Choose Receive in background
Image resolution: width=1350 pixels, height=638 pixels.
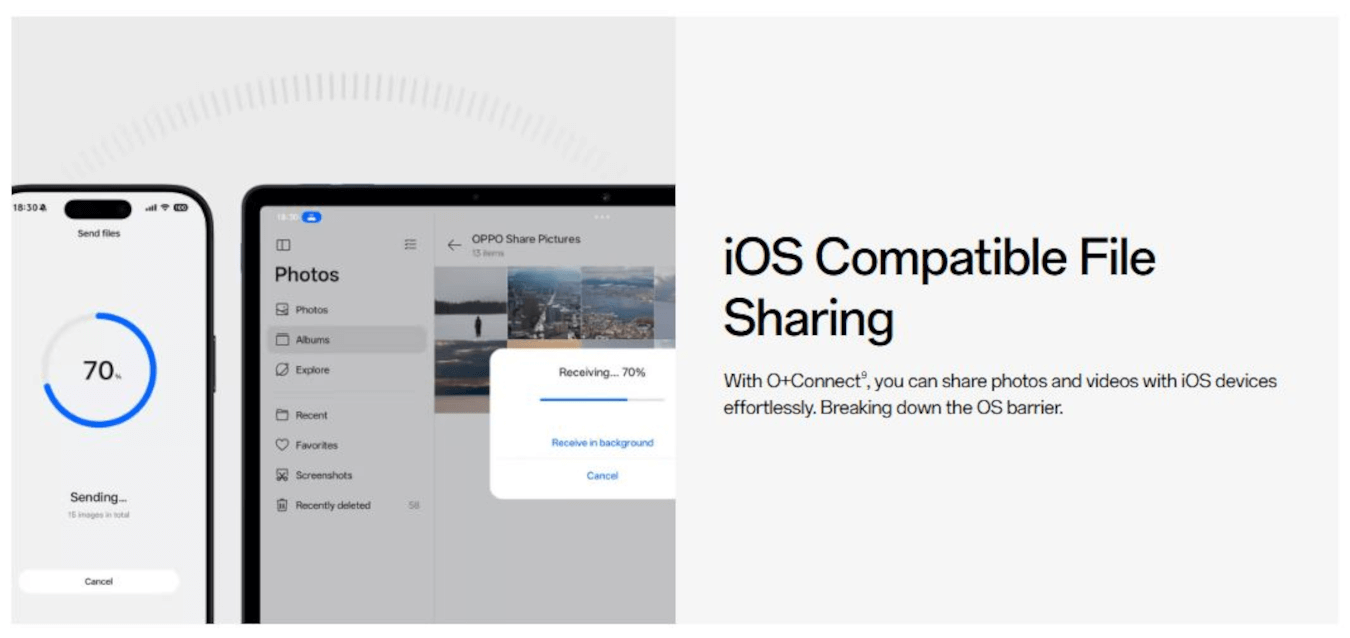pyautogui.click(x=602, y=442)
